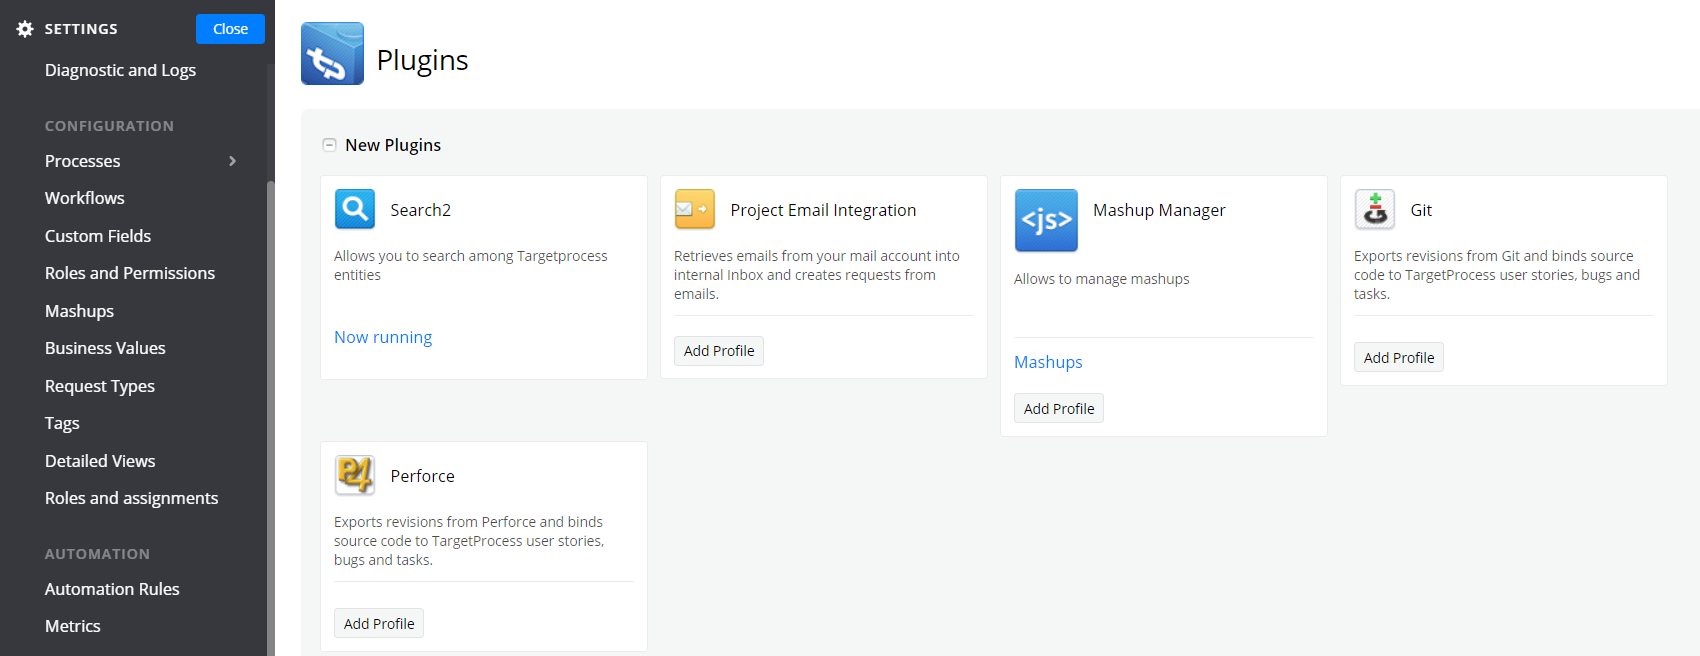Add Profile for Project Email Integration

[719, 351]
